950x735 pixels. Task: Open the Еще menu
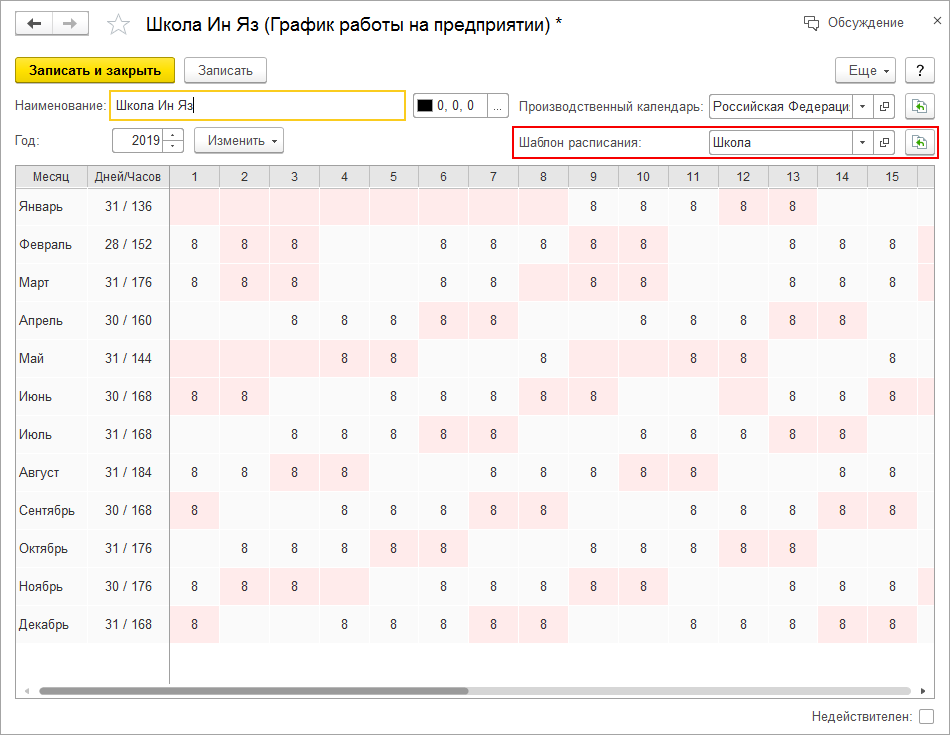[x=865, y=70]
